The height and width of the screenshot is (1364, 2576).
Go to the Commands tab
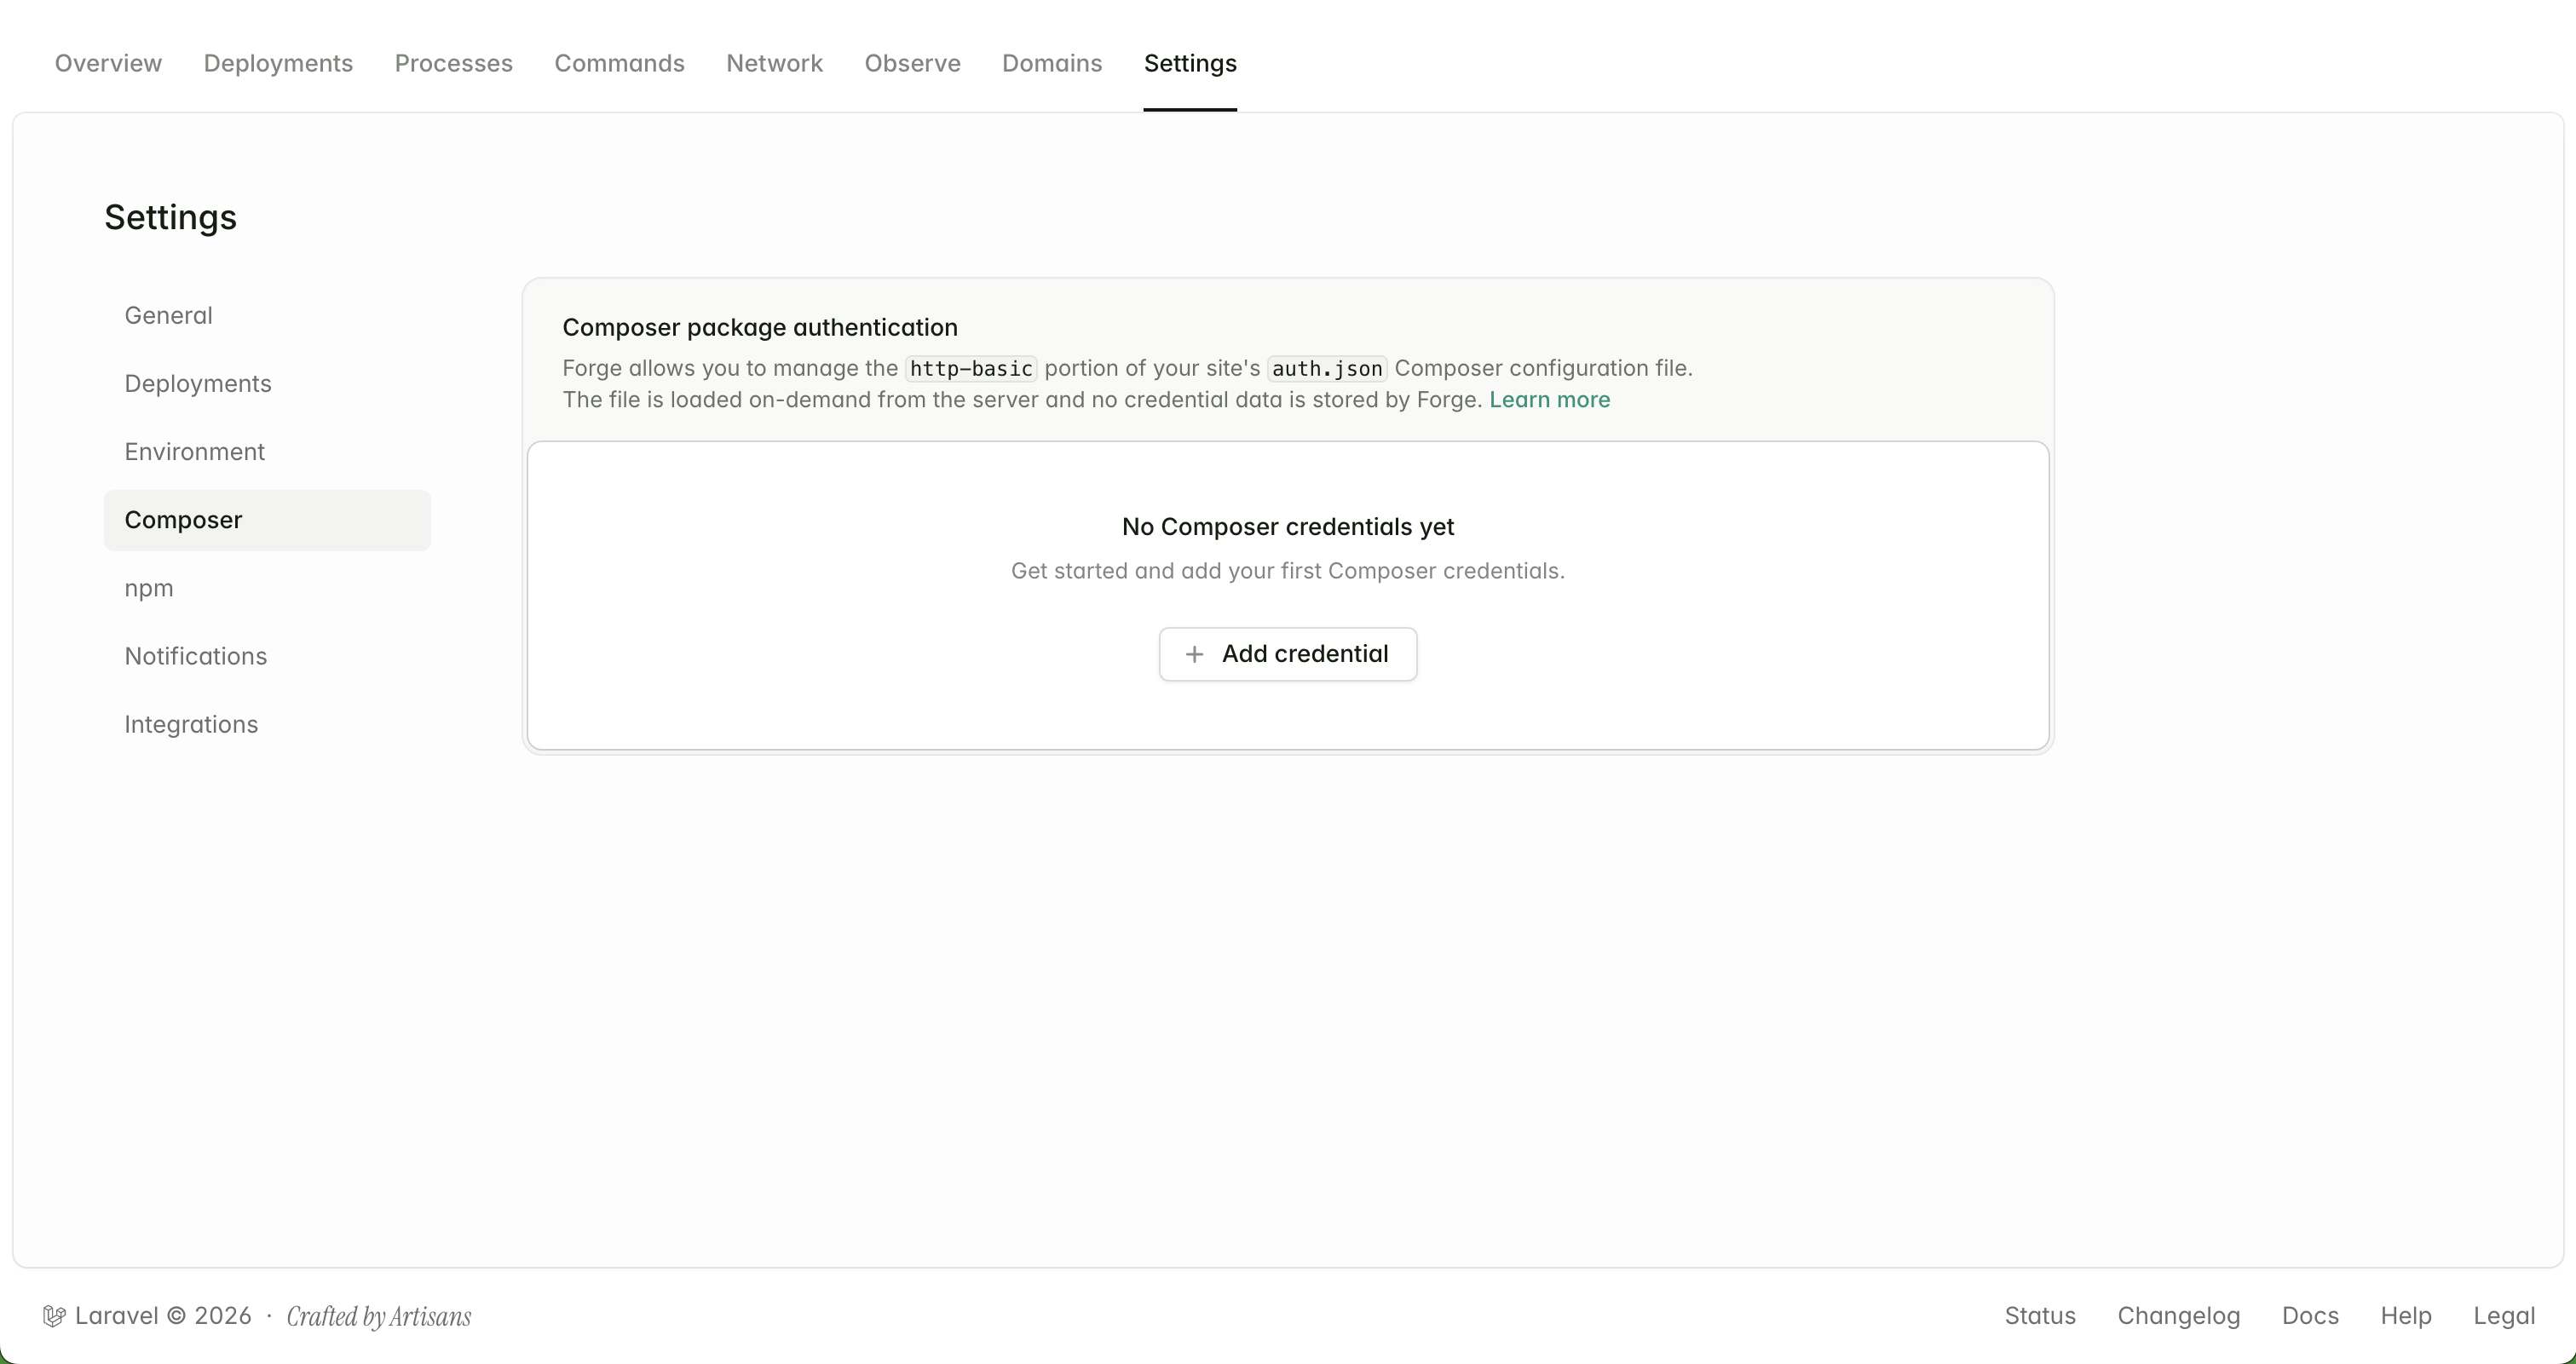[x=620, y=63]
